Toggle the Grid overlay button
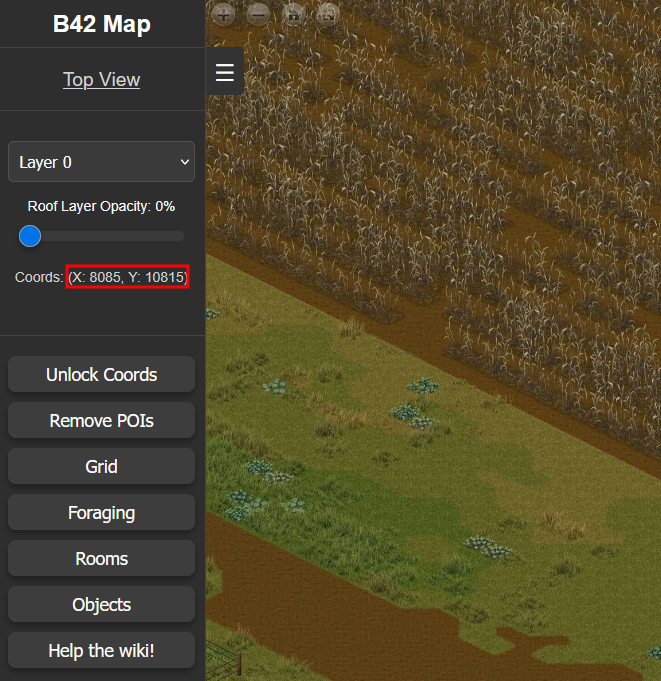The height and width of the screenshot is (681, 661). point(101,466)
